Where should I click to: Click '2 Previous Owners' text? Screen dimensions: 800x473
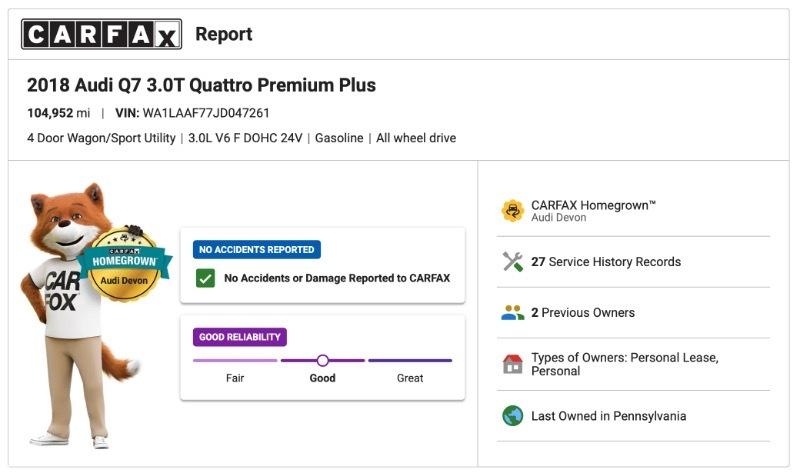click(583, 313)
